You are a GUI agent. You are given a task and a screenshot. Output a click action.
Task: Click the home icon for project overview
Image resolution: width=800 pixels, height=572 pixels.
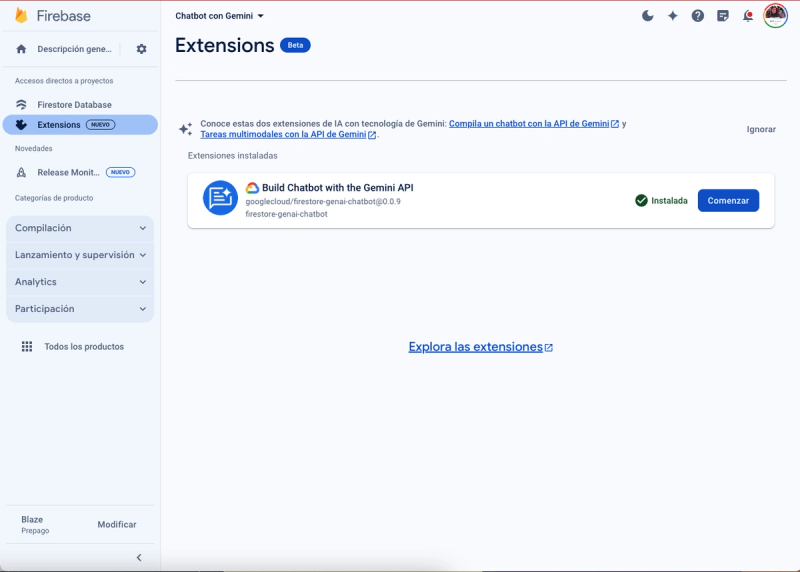click(21, 49)
